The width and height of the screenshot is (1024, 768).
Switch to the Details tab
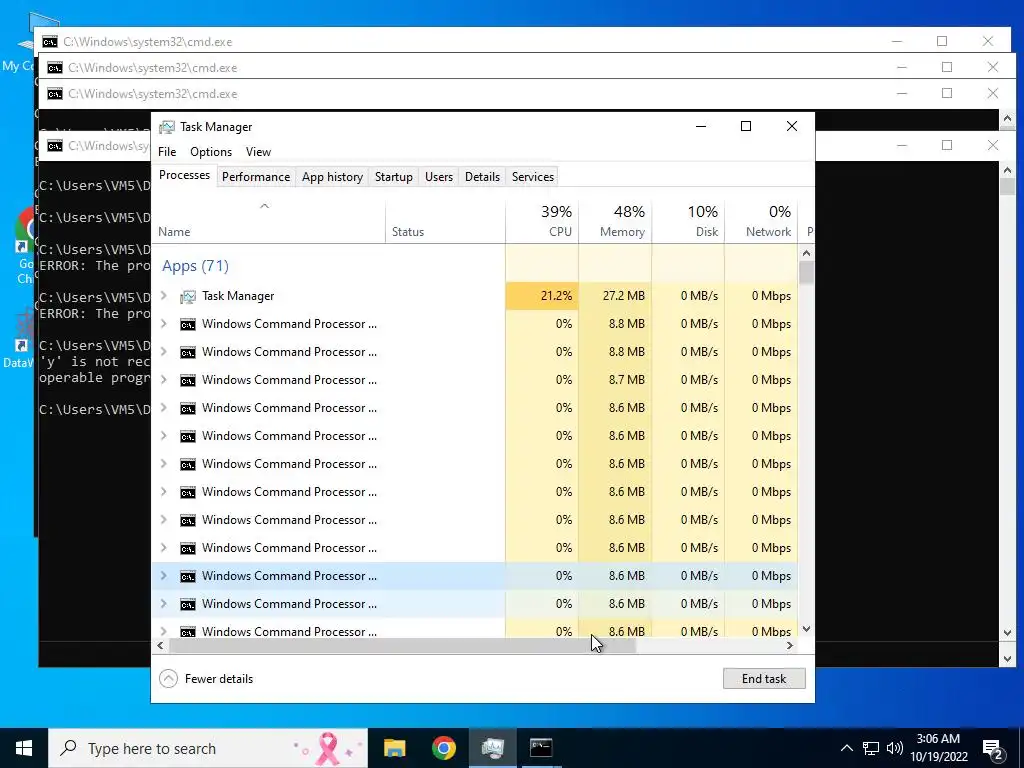[482, 177]
